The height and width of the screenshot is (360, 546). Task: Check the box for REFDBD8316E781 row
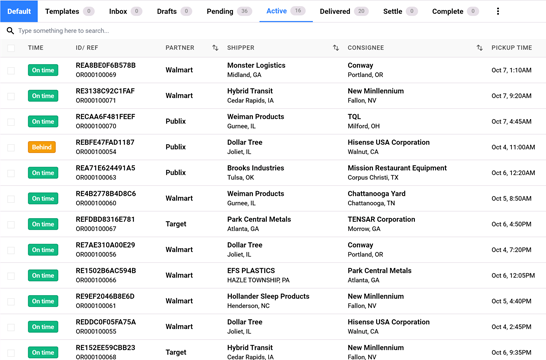pyautogui.click(x=11, y=224)
